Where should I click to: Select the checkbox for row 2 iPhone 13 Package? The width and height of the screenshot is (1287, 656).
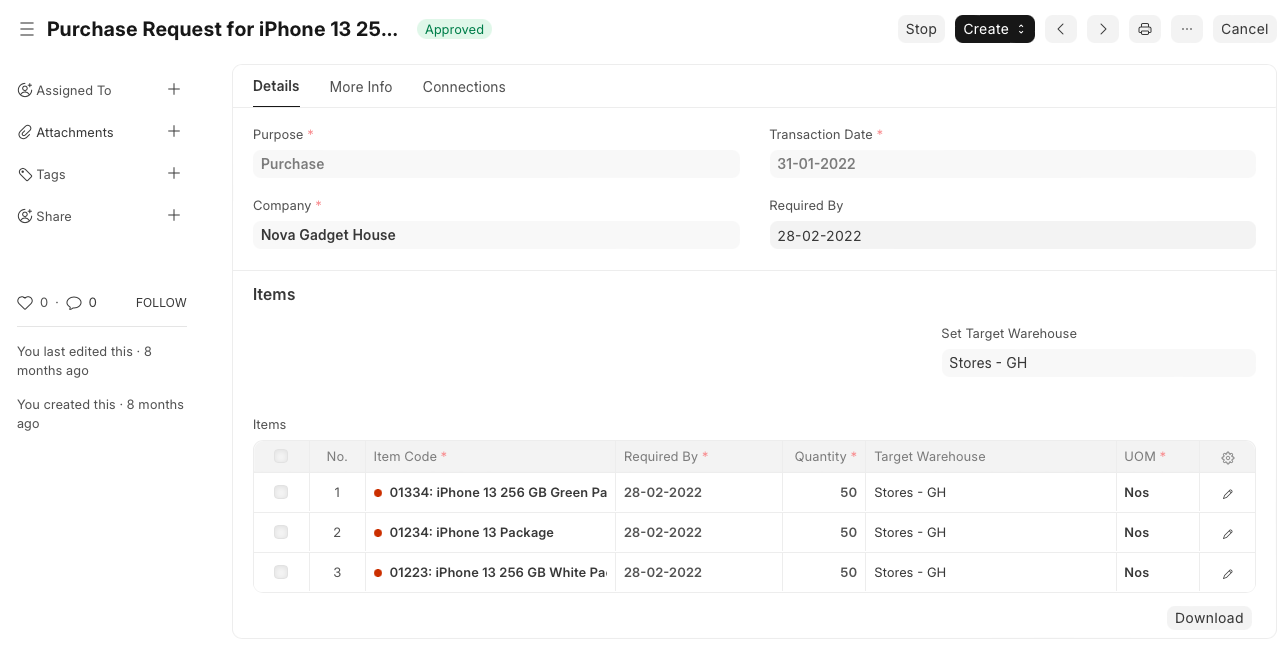(x=281, y=532)
